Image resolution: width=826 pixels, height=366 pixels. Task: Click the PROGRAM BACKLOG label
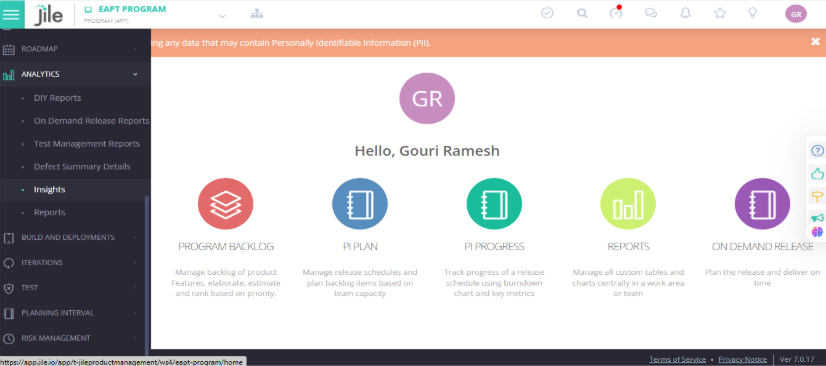coord(226,246)
